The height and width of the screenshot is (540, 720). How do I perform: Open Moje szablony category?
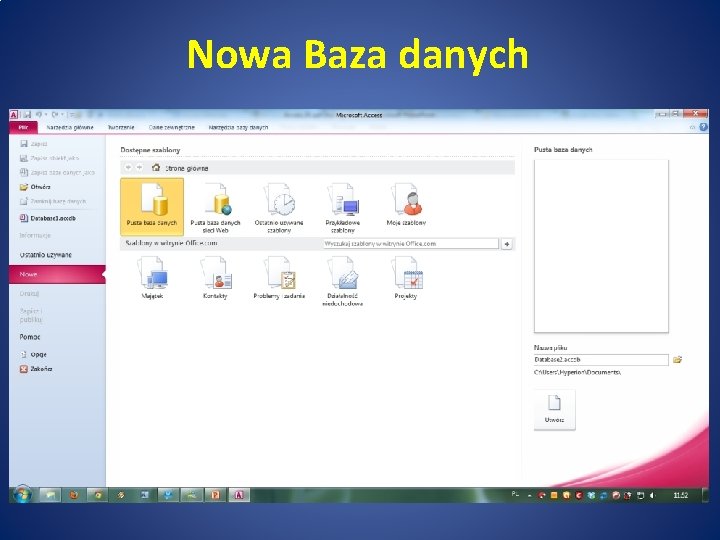pos(406,205)
